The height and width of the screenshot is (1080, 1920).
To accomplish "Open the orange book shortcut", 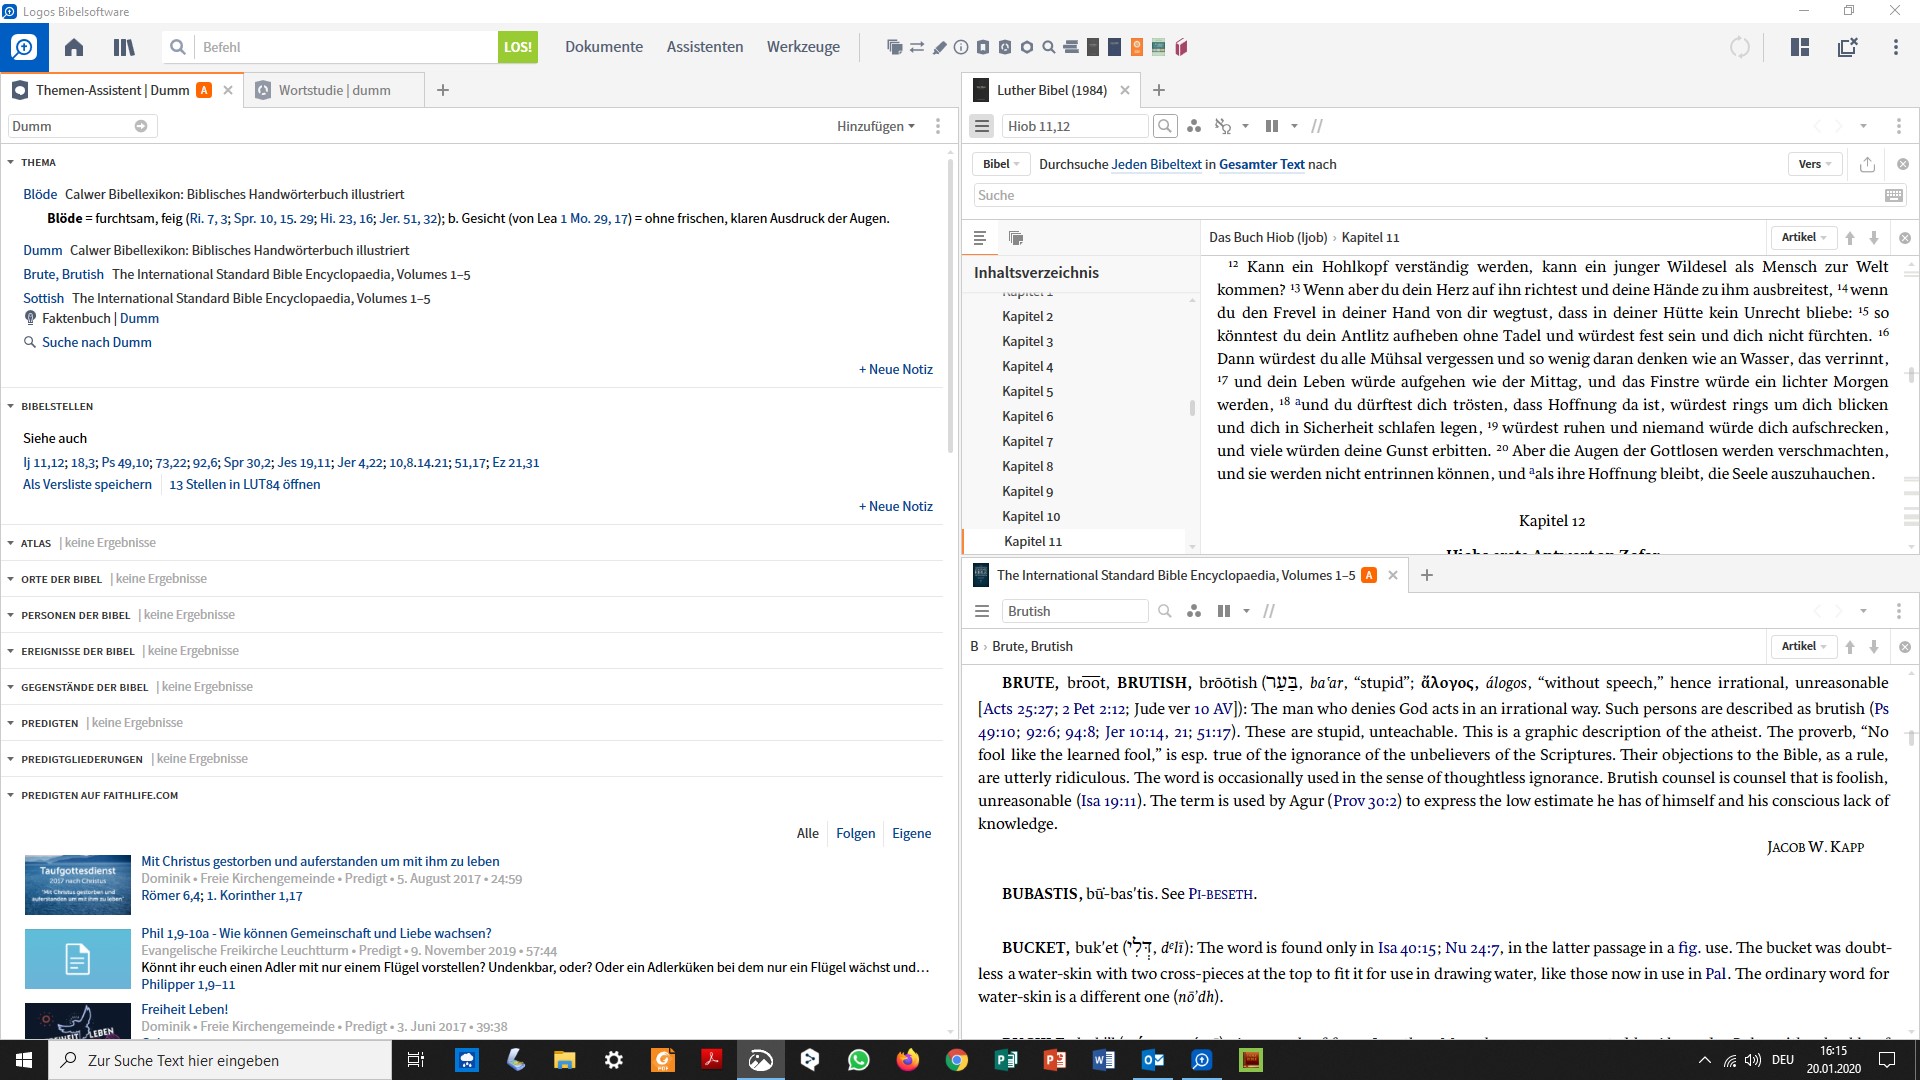I will pyautogui.click(x=1137, y=47).
